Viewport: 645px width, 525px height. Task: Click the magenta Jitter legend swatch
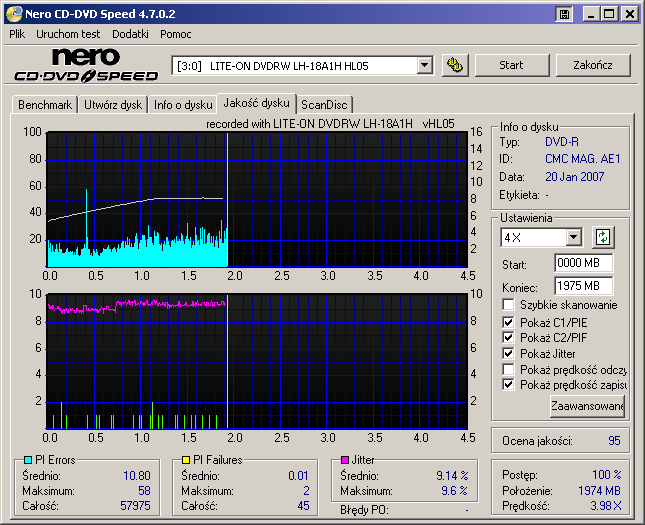coord(345,460)
